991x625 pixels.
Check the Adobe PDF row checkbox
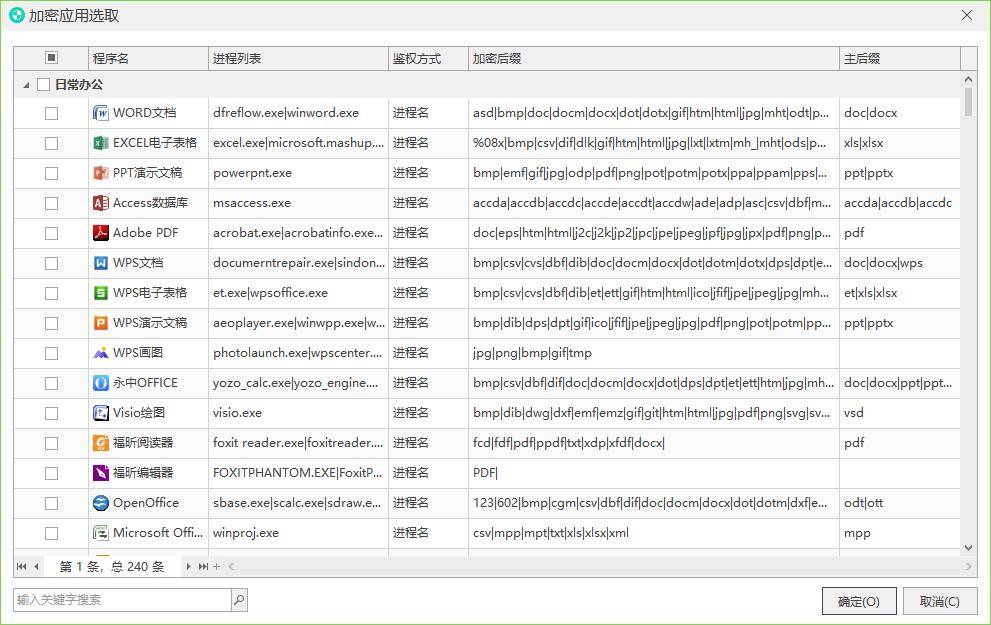pos(51,233)
